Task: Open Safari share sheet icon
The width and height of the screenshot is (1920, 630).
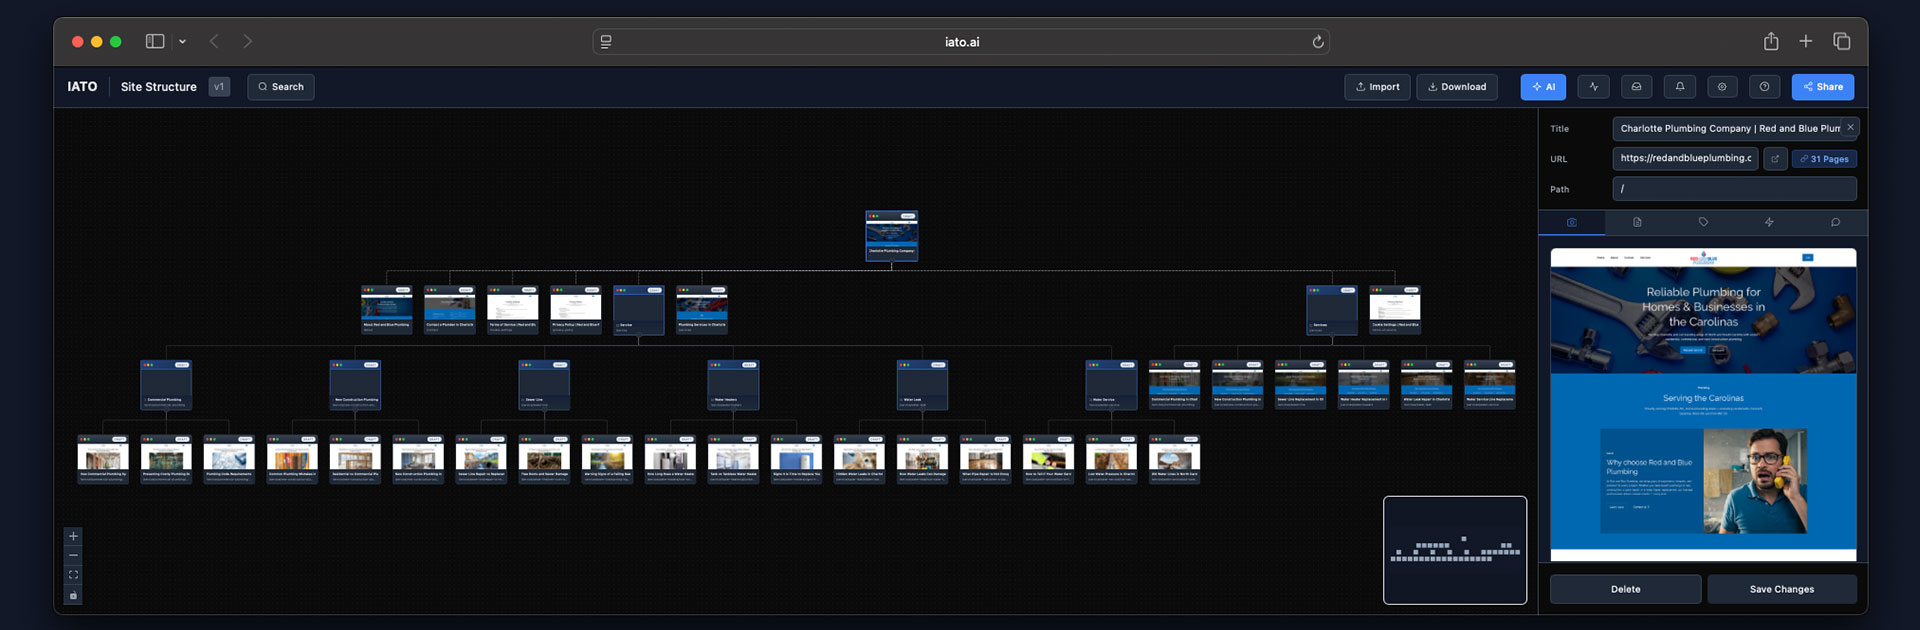Action: coord(1771,41)
